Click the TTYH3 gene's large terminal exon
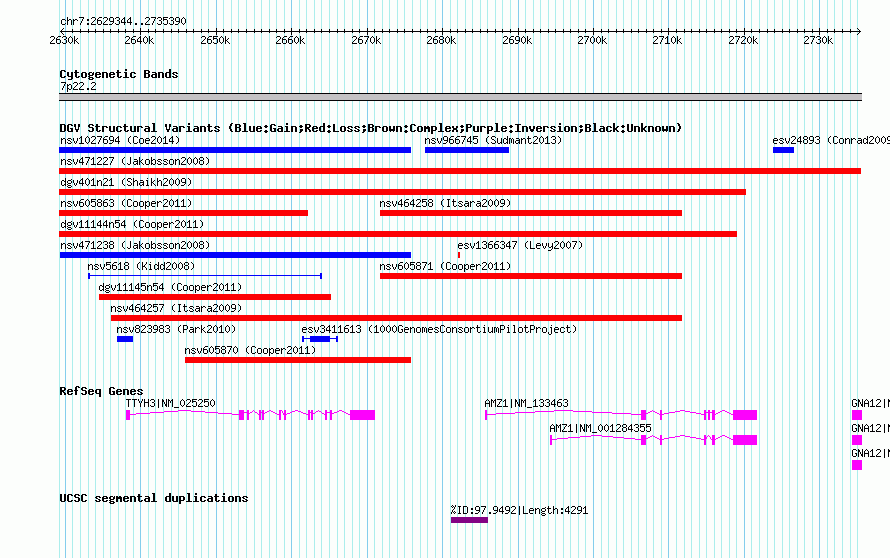The height and width of the screenshot is (558, 890). point(362,415)
